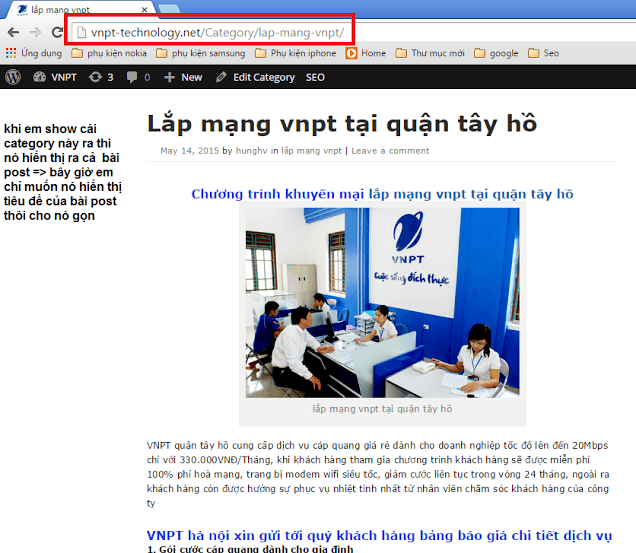
Task: Click the page icon in the address bar
Action: click(81, 32)
